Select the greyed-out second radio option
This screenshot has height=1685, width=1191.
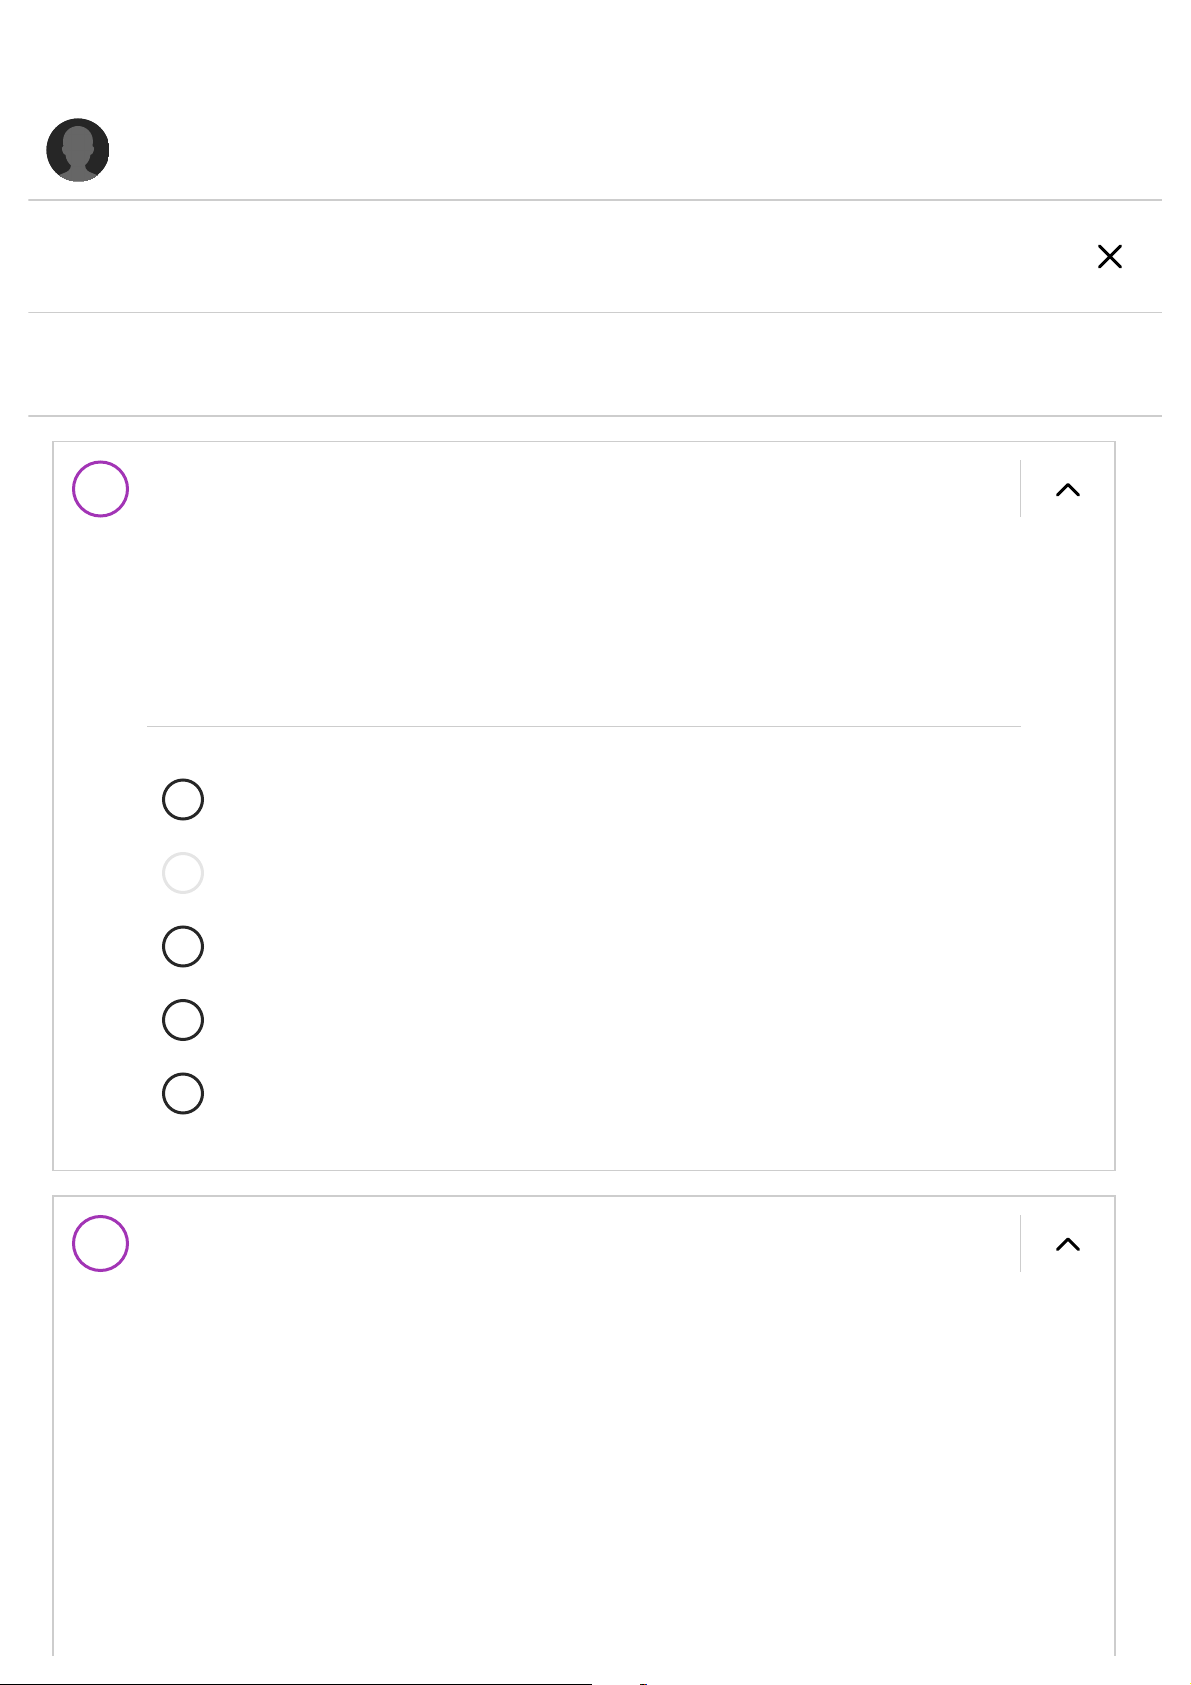(x=183, y=873)
